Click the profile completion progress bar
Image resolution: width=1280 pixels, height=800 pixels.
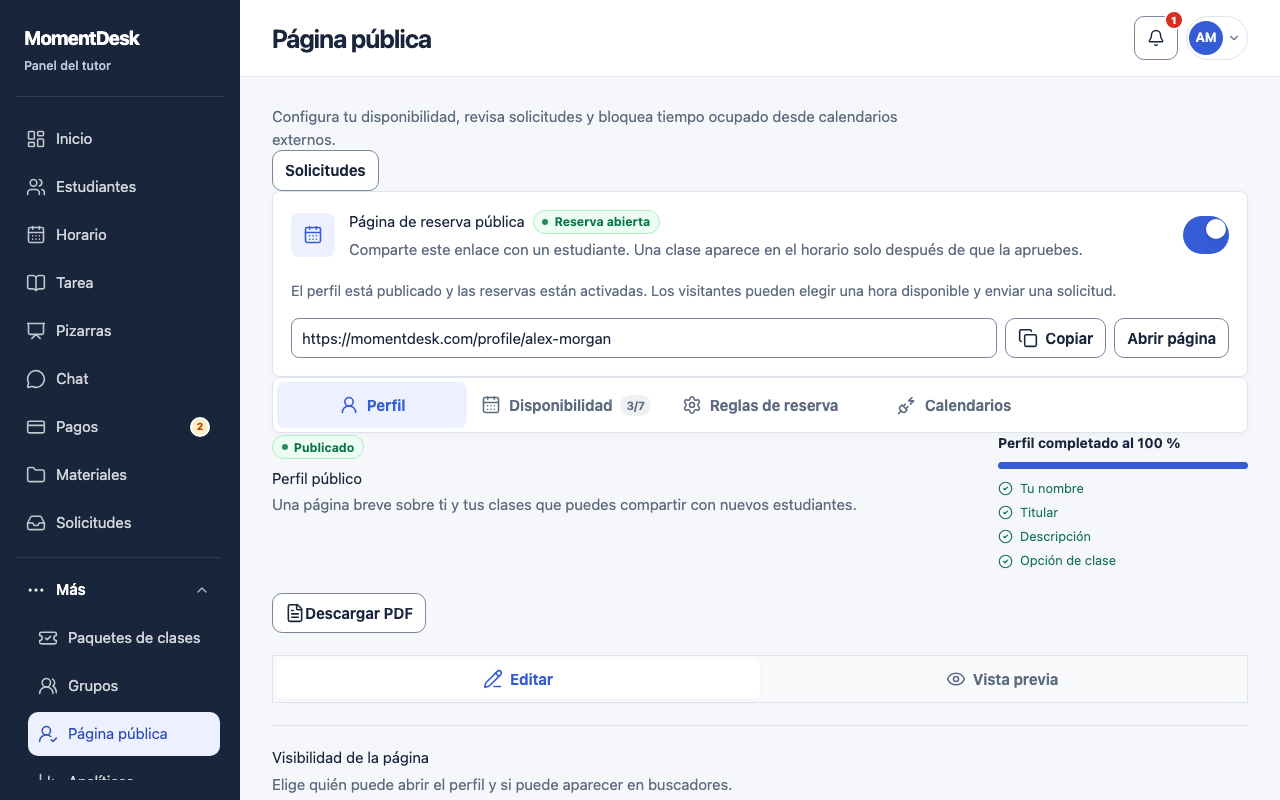[1123, 465]
